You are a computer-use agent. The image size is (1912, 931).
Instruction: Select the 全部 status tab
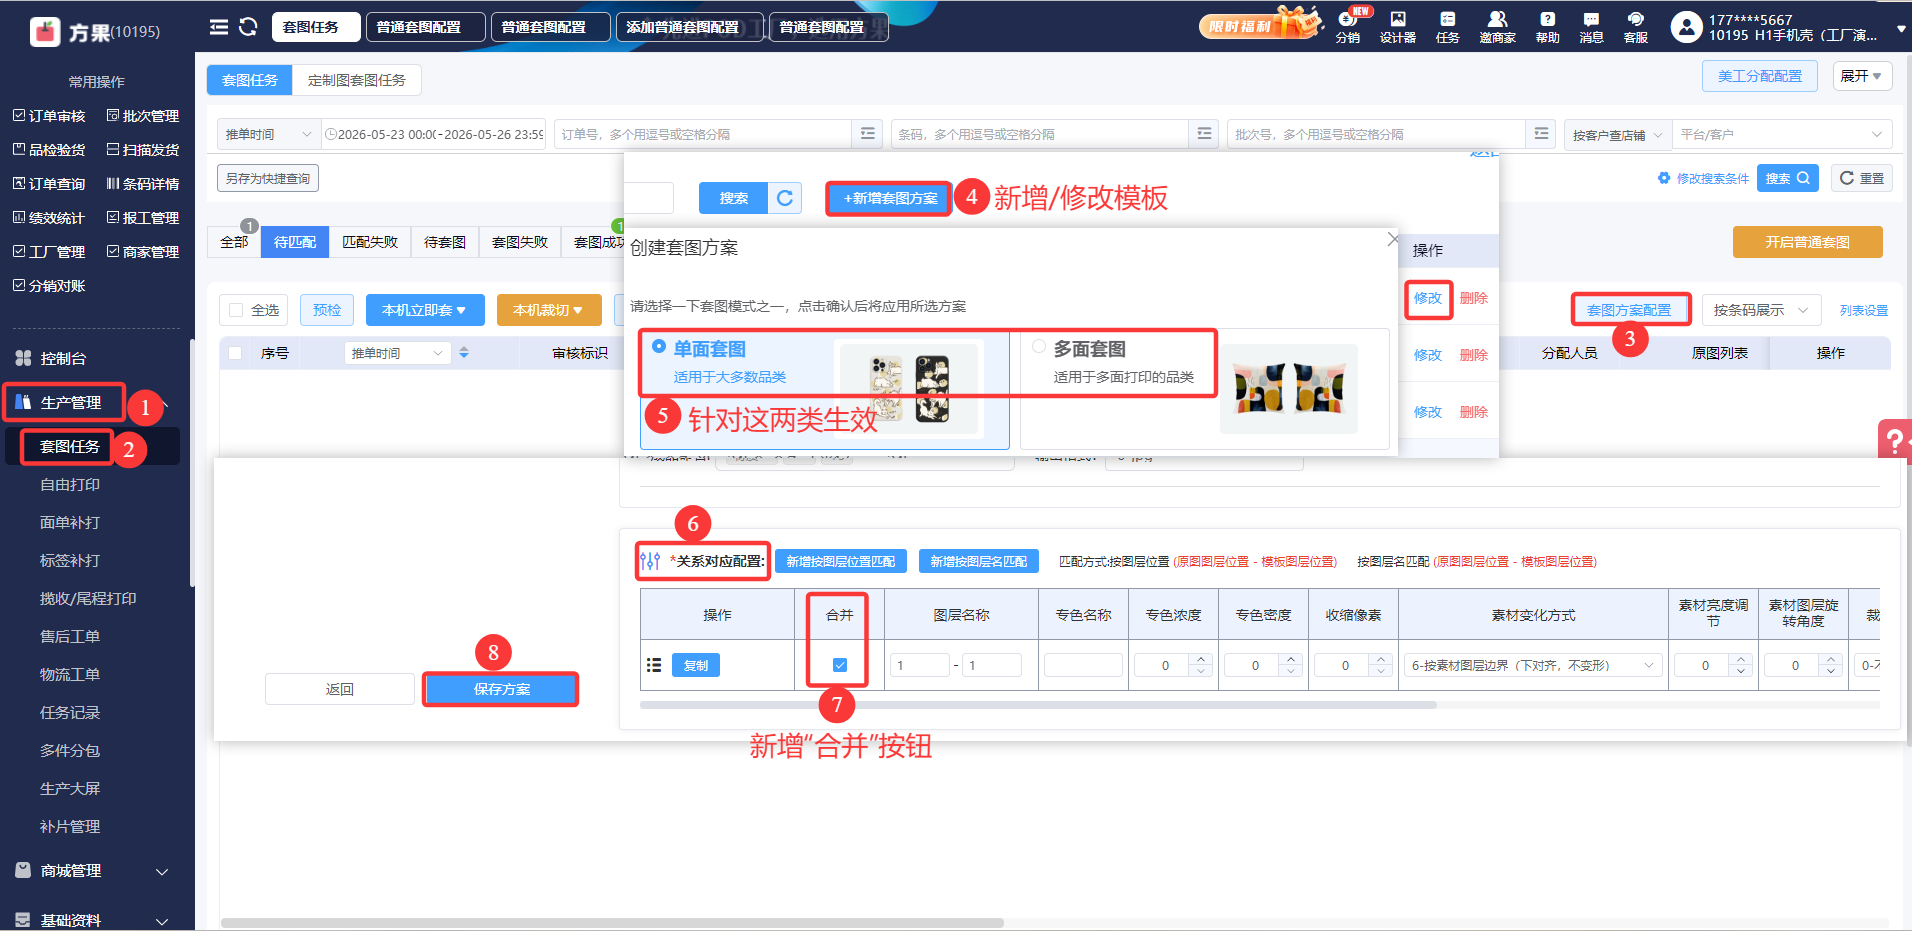tap(234, 242)
